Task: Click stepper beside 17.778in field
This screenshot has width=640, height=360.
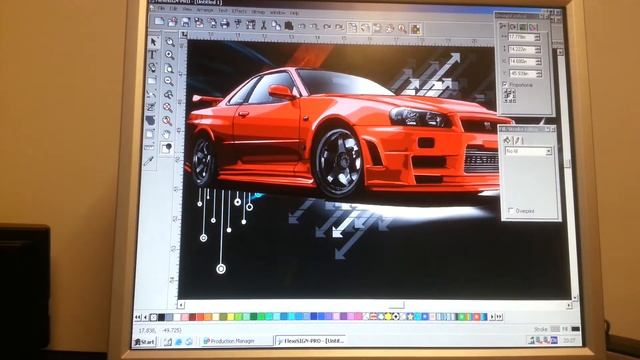Action: [x=537, y=38]
